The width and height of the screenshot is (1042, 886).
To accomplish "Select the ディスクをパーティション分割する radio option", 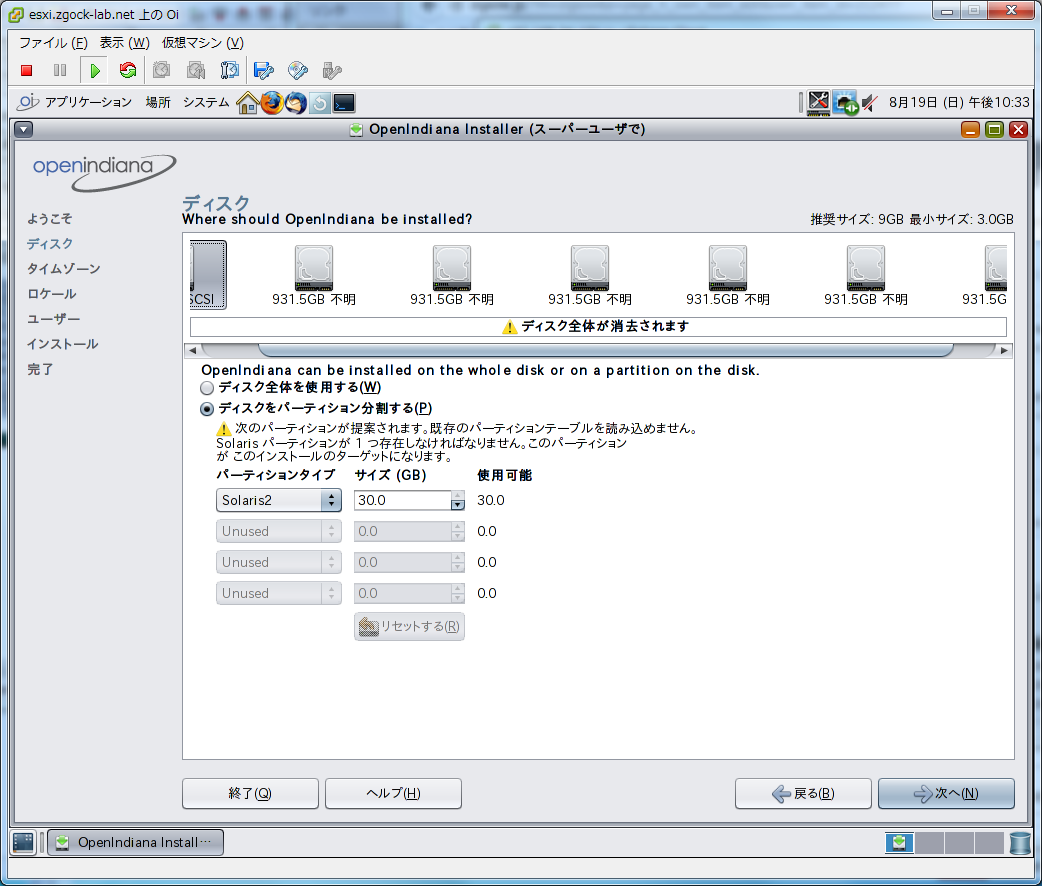I will [207, 409].
